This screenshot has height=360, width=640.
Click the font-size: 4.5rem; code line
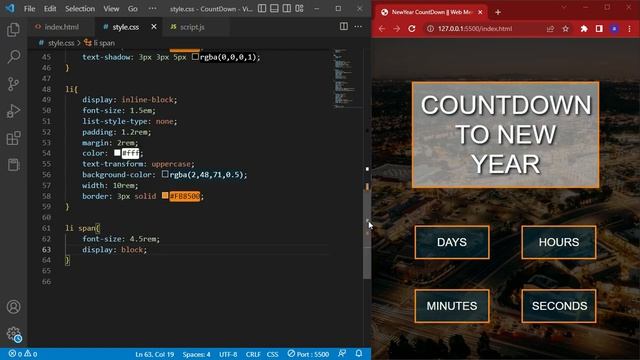click(121, 239)
